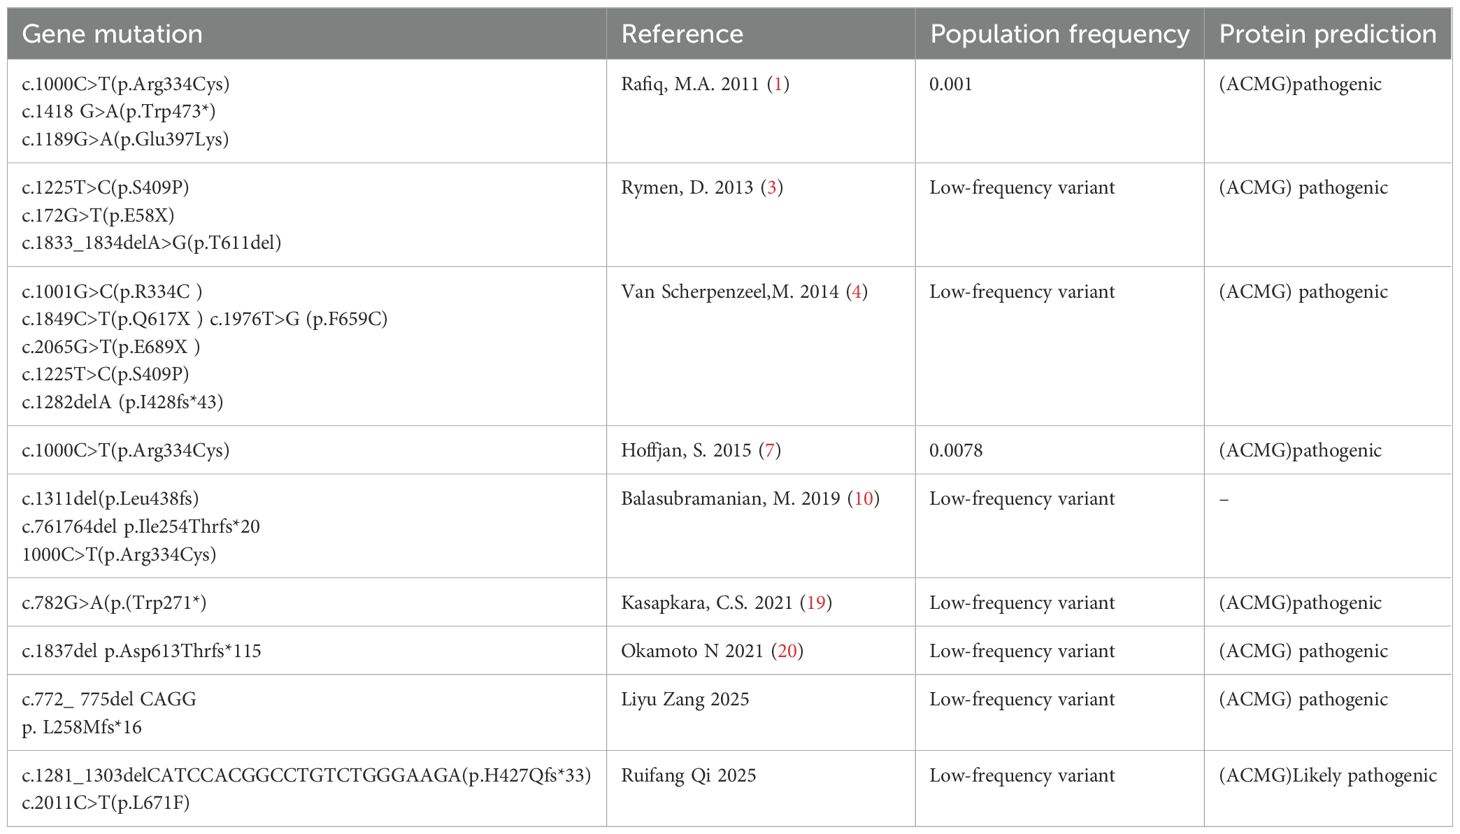
Task: Open citation 7 after Hoffjan 2015
Action: (x=770, y=450)
